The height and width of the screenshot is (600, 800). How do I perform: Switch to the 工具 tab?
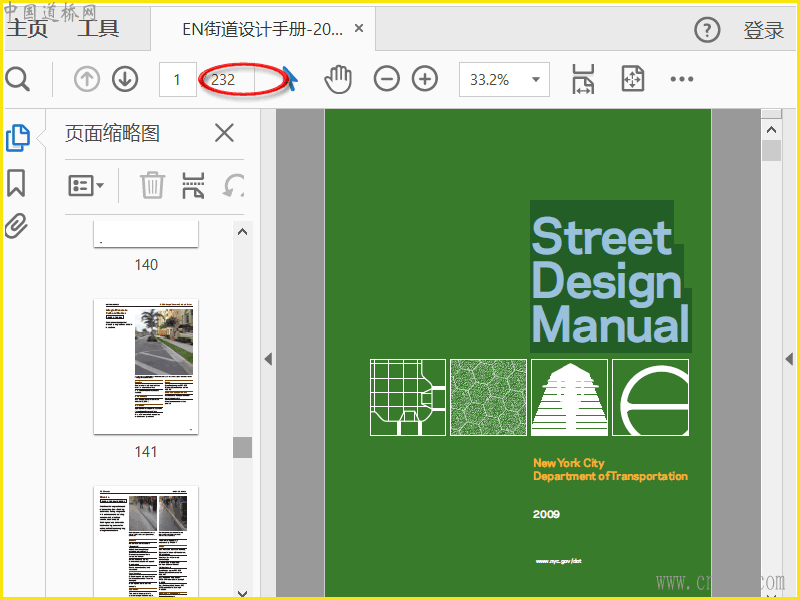click(98, 29)
